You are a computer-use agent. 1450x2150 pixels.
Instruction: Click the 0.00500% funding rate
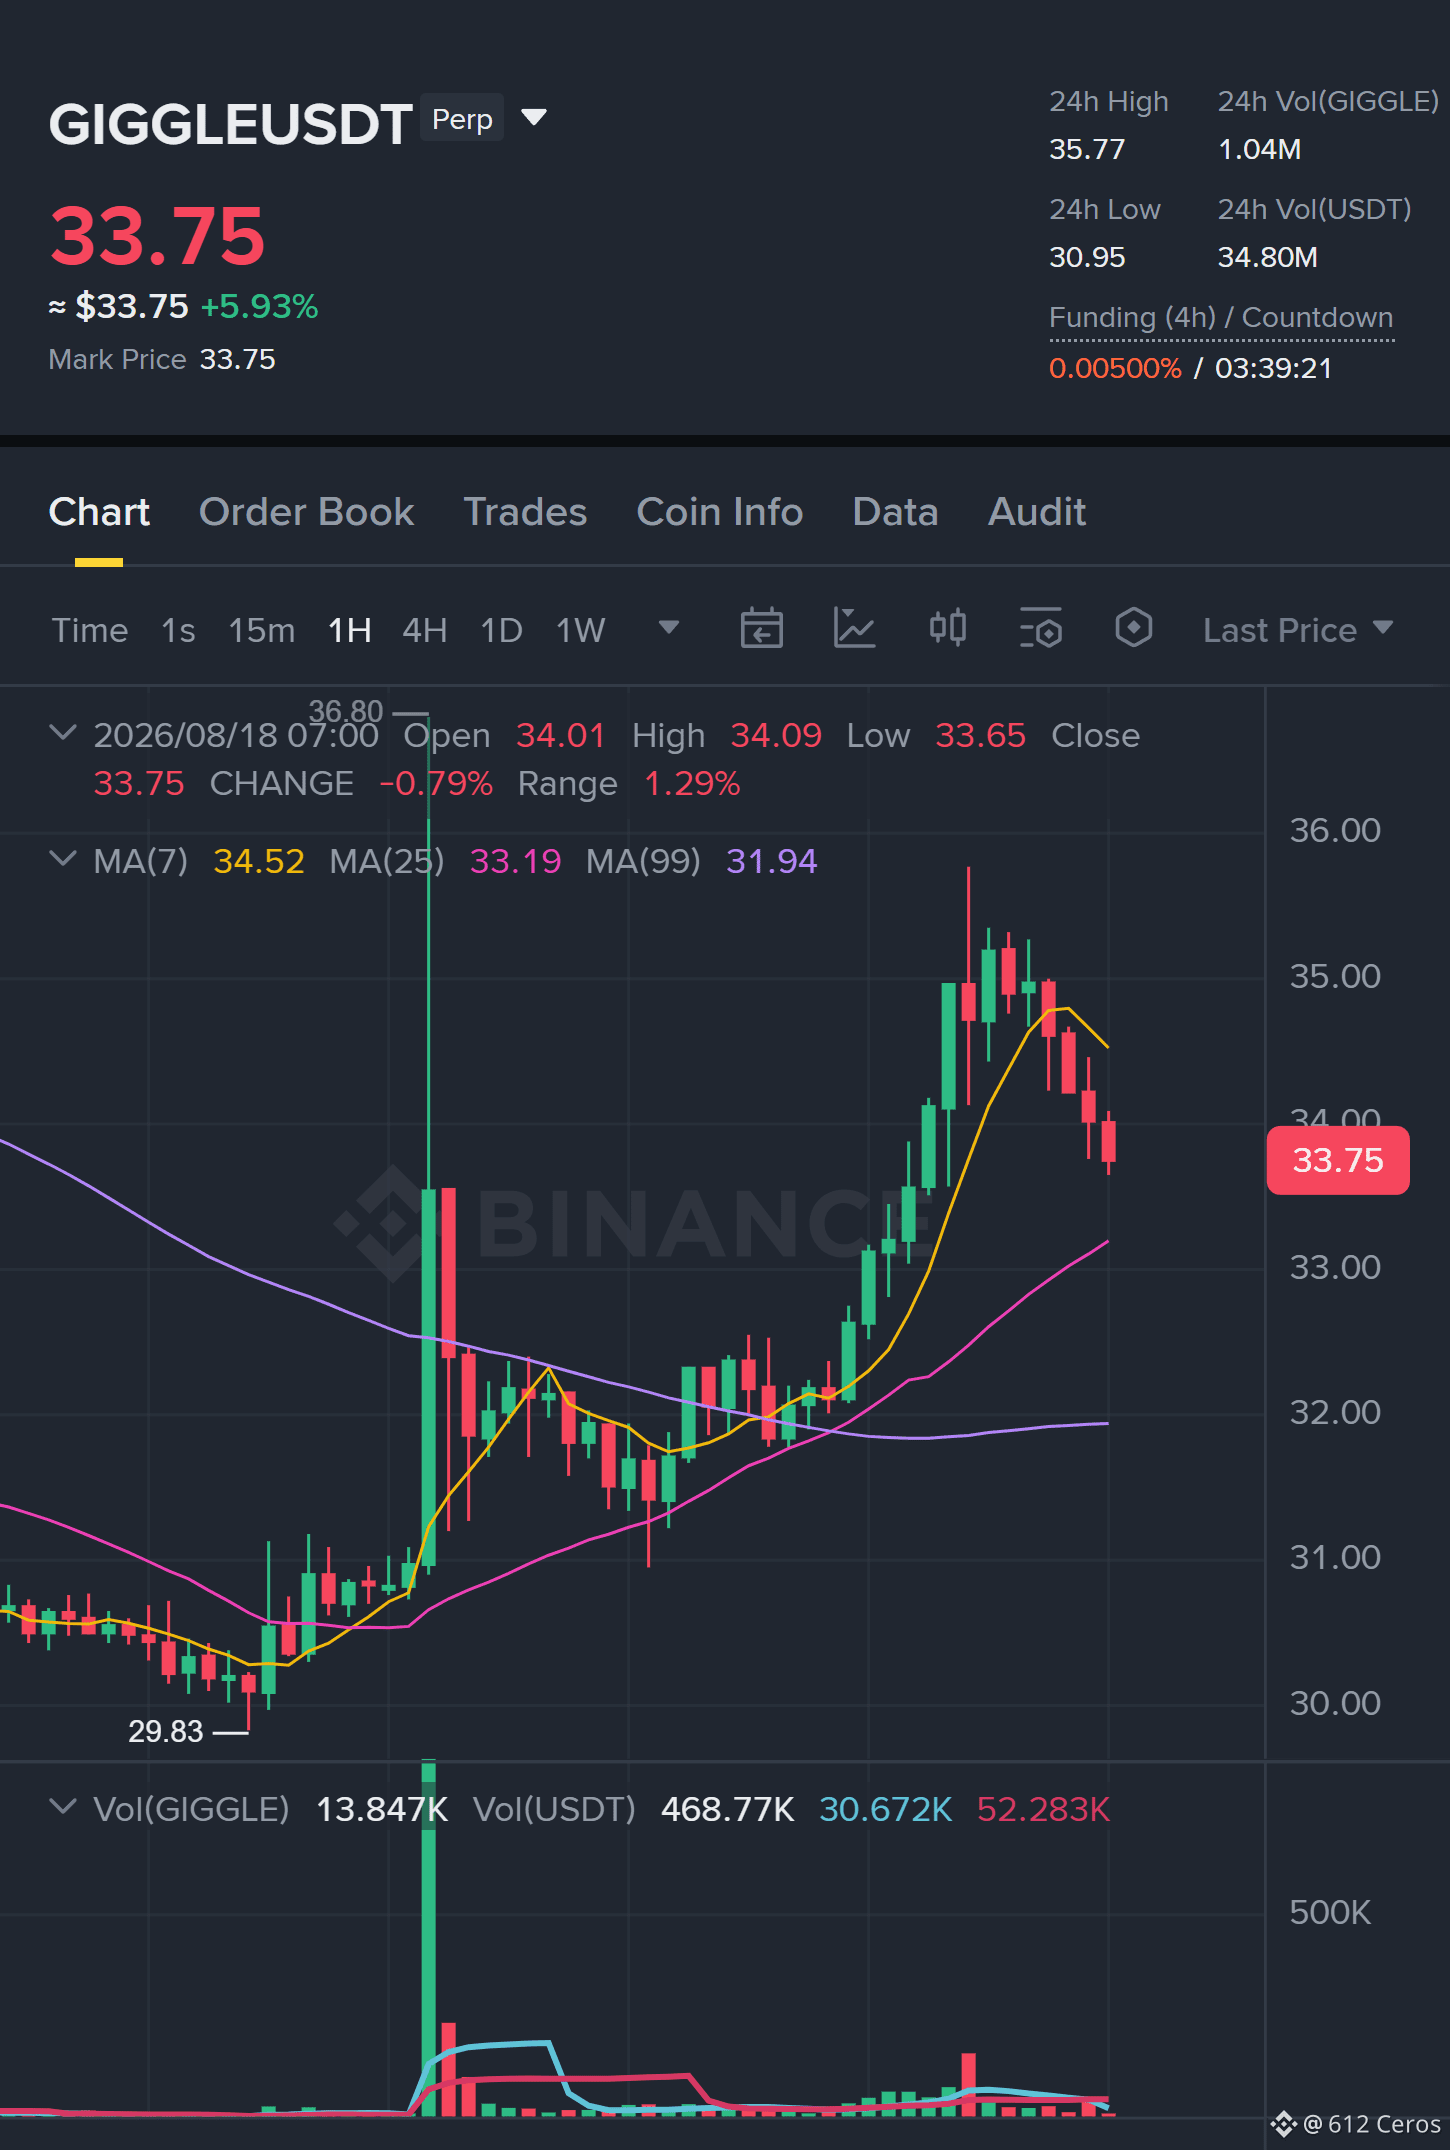pyautogui.click(x=1115, y=368)
